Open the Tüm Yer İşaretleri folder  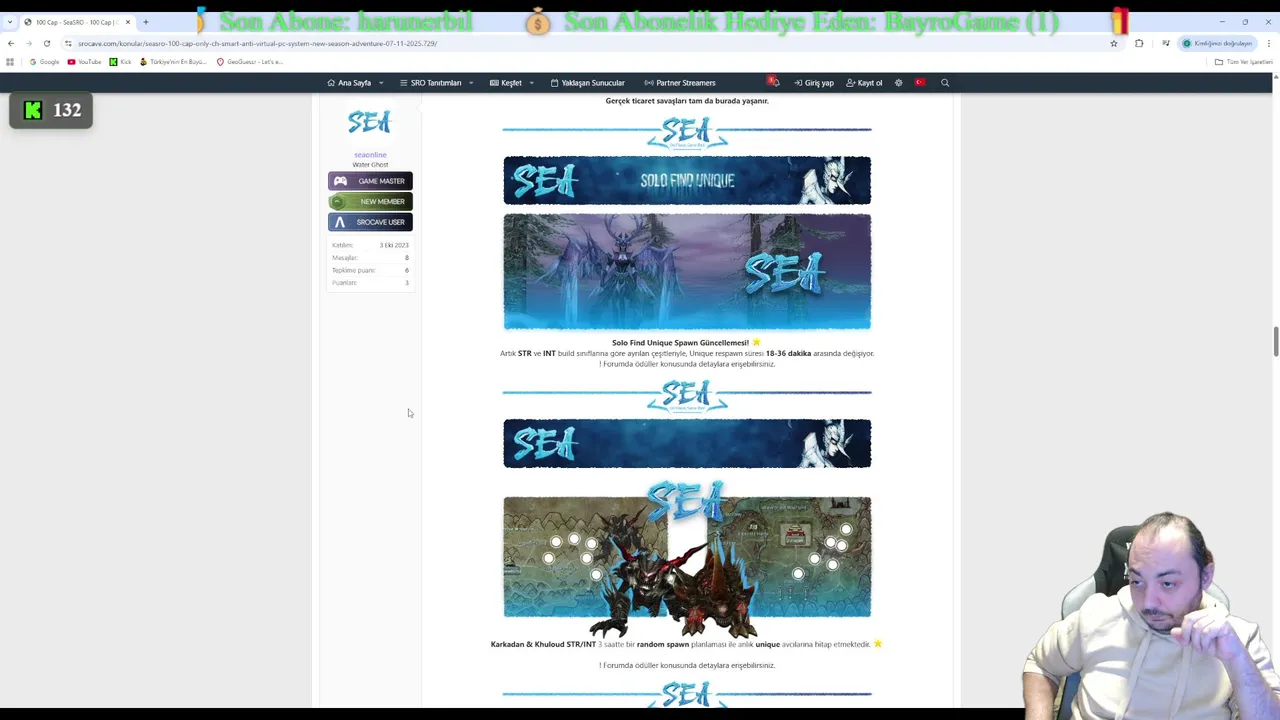1243,62
